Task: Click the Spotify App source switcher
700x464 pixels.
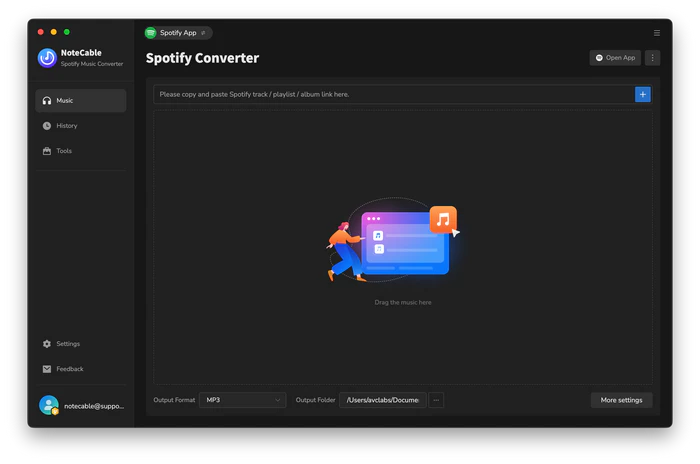Action: click(178, 33)
